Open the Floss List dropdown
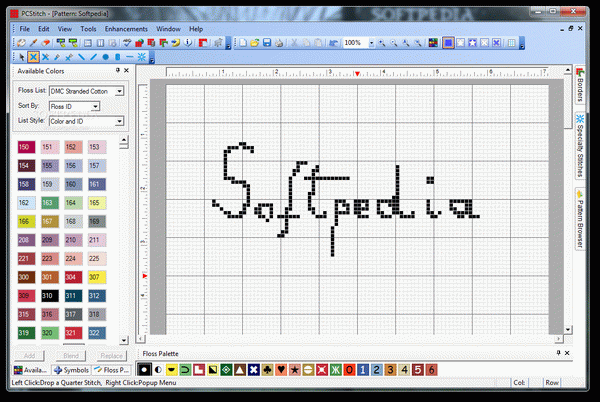This screenshot has width=600, height=402. [x=120, y=91]
